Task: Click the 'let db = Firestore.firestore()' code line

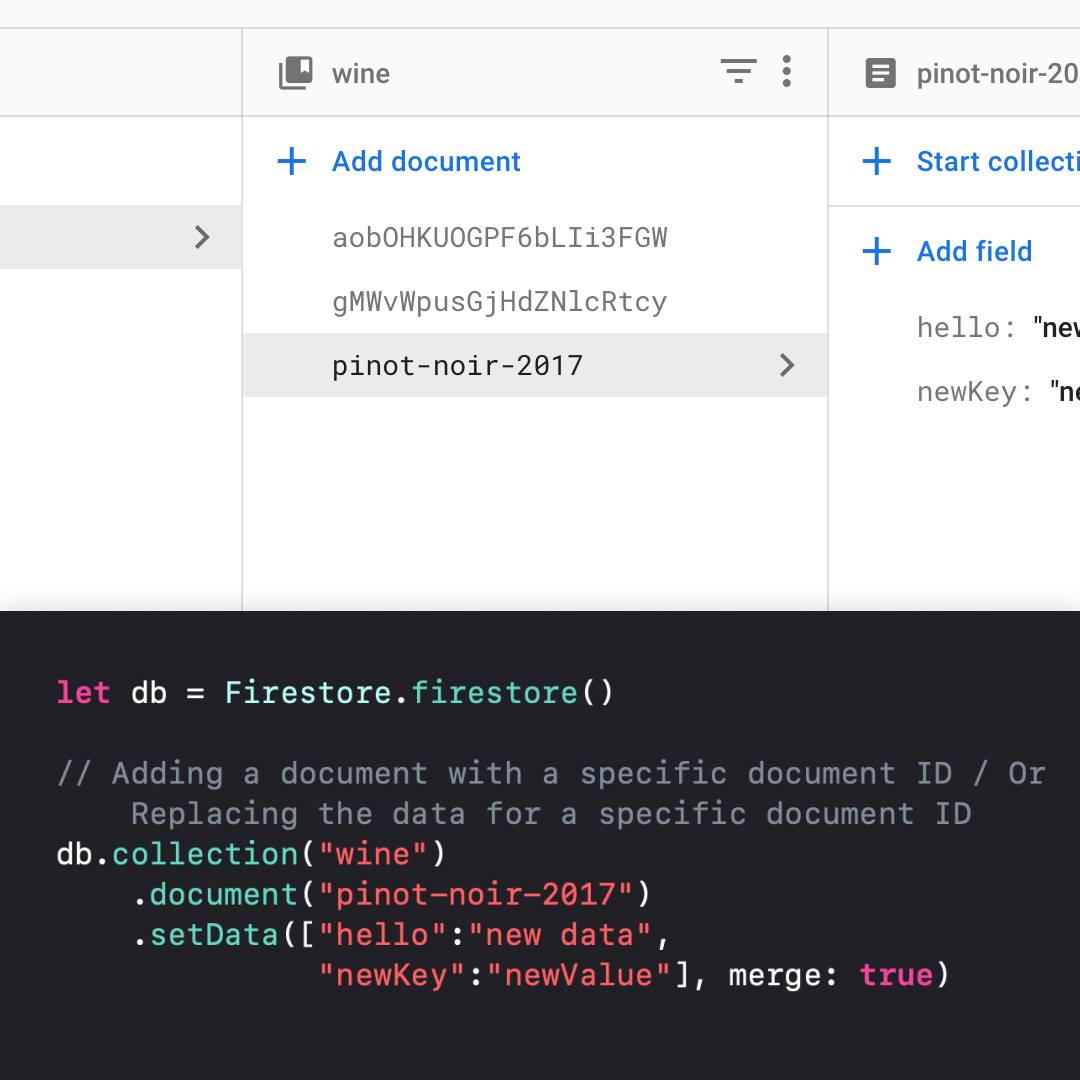Action: pyautogui.click(x=335, y=692)
